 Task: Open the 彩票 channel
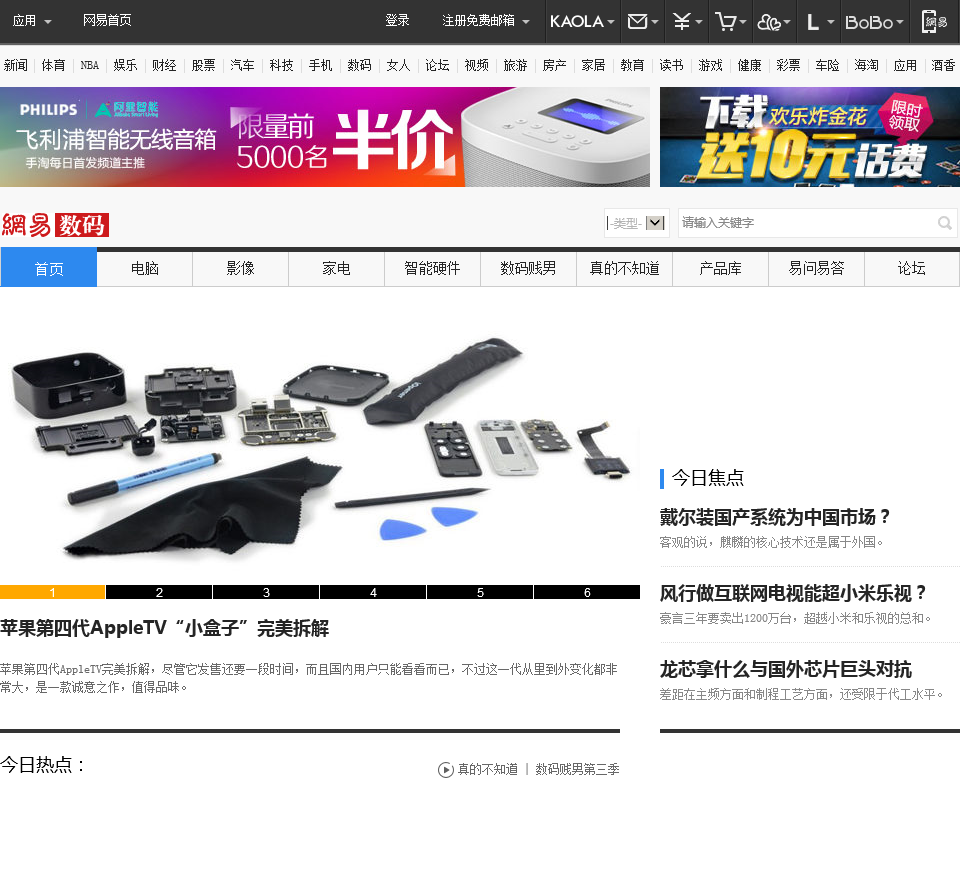(x=788, y=65)
